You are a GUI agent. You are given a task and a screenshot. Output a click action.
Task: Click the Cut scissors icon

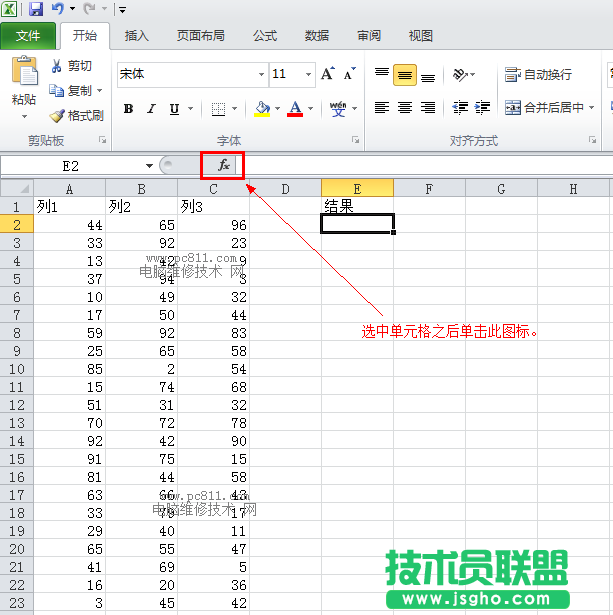56,66
